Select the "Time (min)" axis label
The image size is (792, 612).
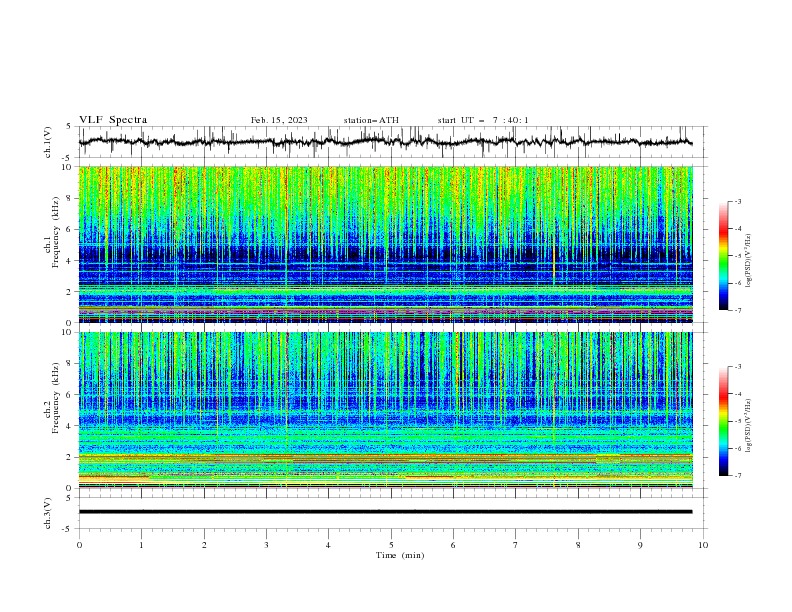(400, 555)
